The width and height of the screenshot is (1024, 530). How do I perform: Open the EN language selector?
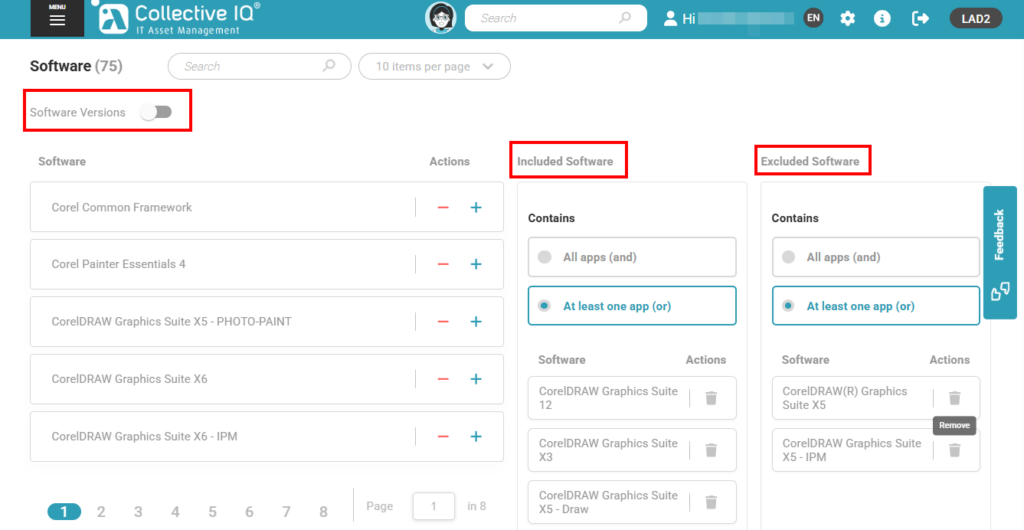pos(813,18)
